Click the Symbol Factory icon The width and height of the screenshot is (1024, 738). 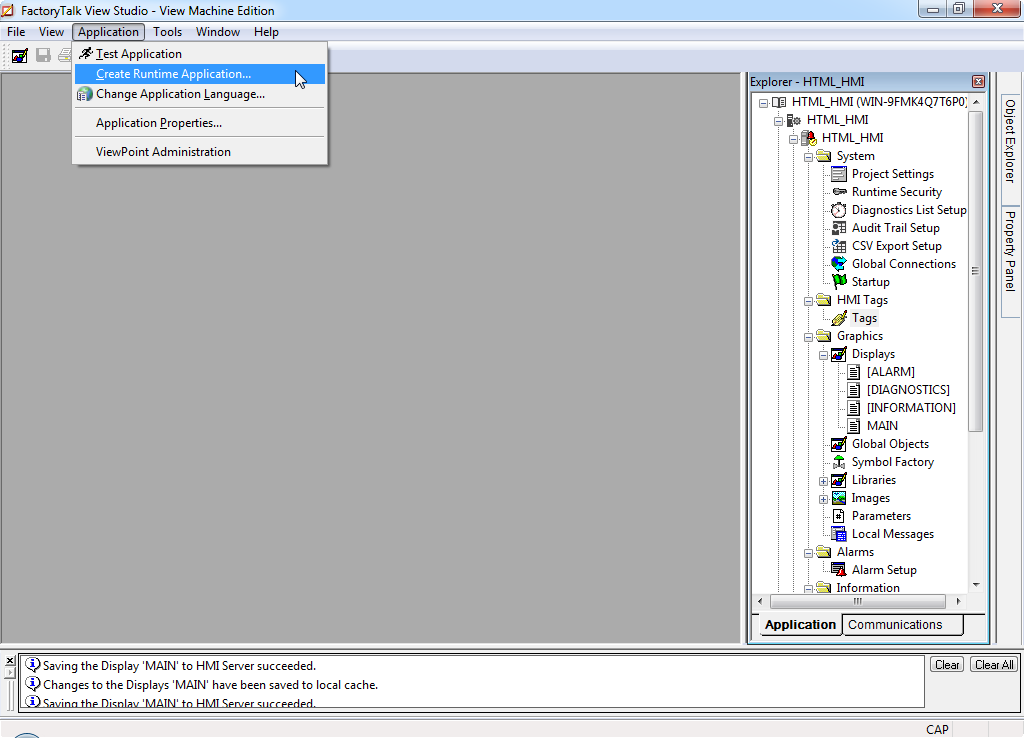[839, 462]
